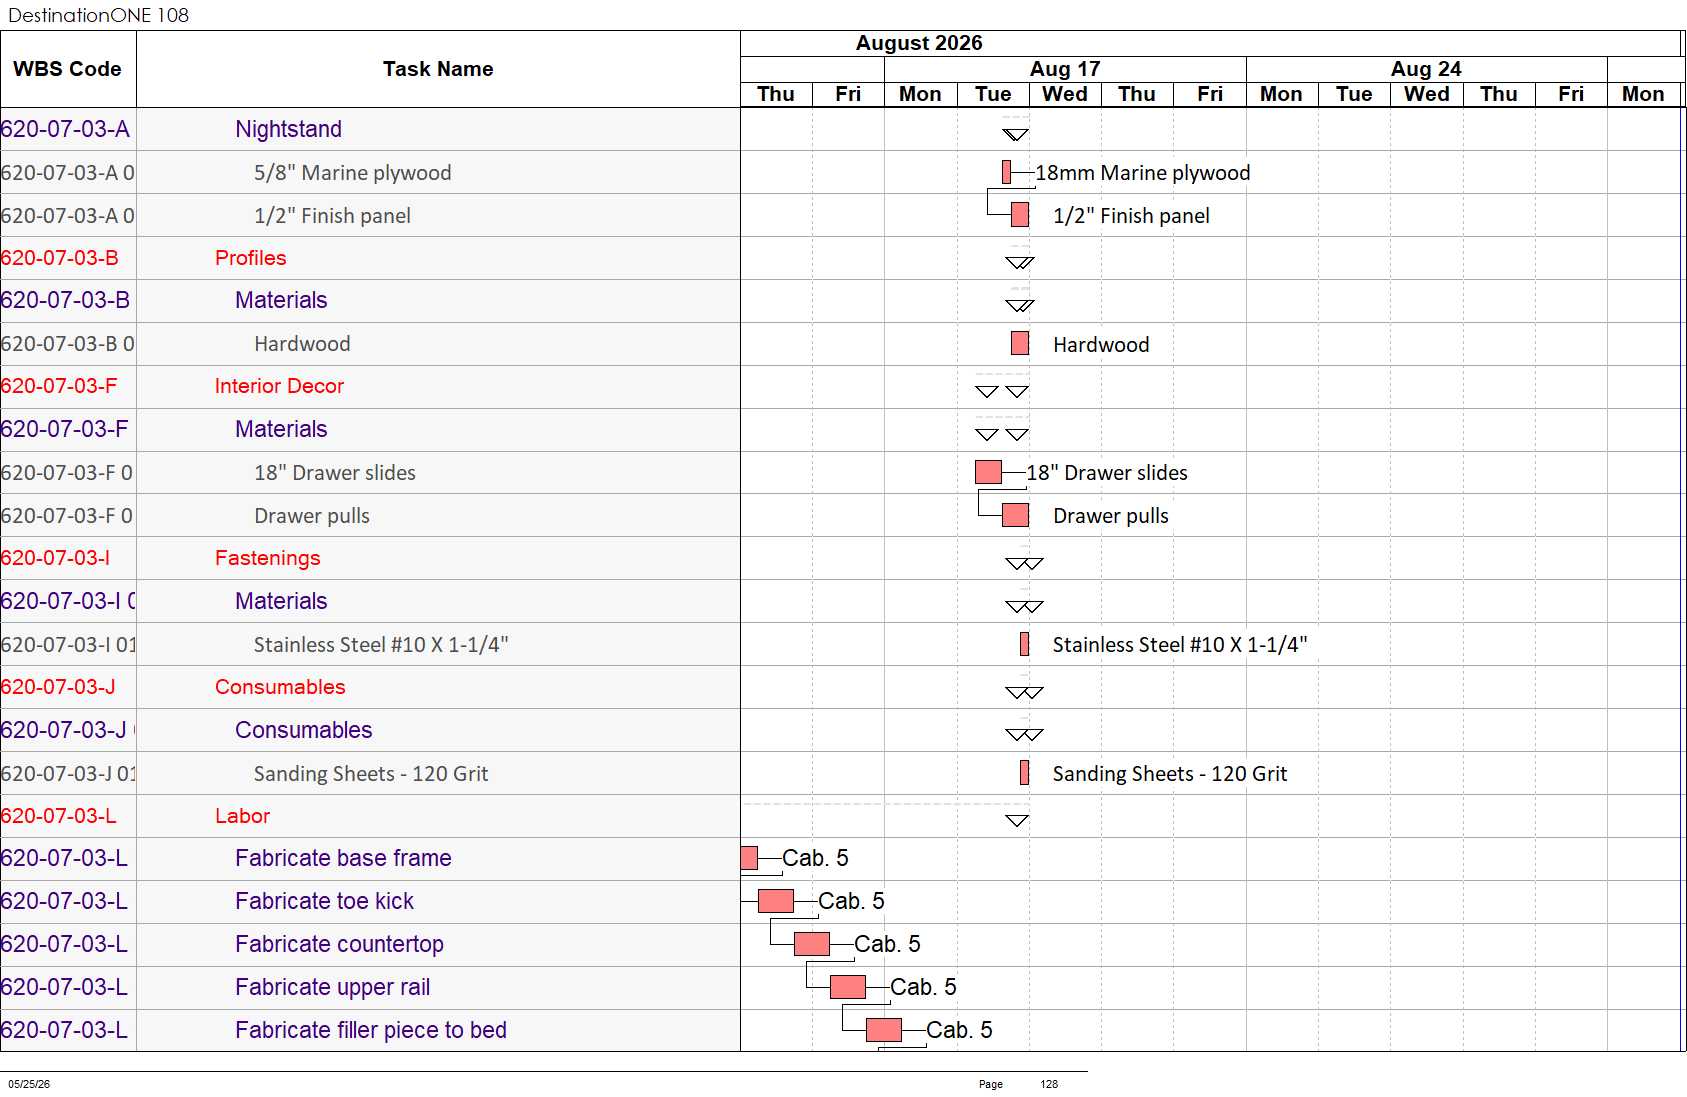Select the Materials row under Fastenings
Image resolution: width=1687 pixels, height=1097 pixels.
[281, 601]
